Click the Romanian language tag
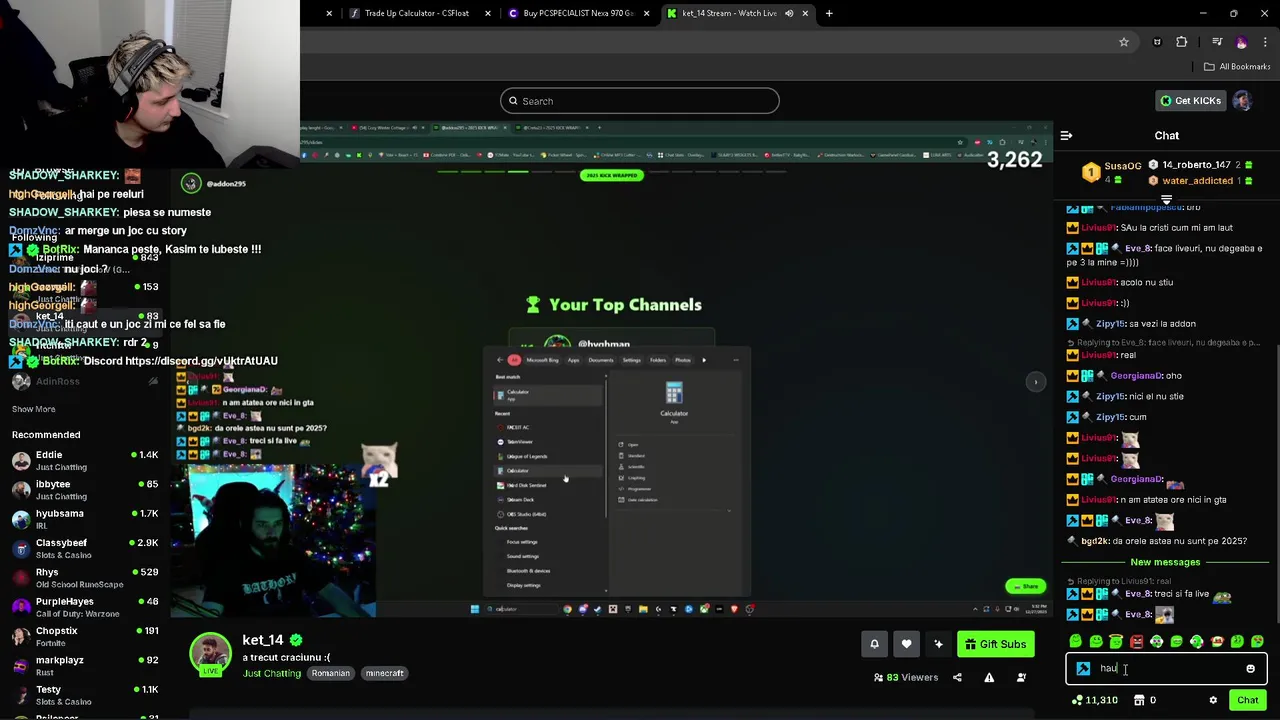The image size is (1280, 720). point(330,673)
